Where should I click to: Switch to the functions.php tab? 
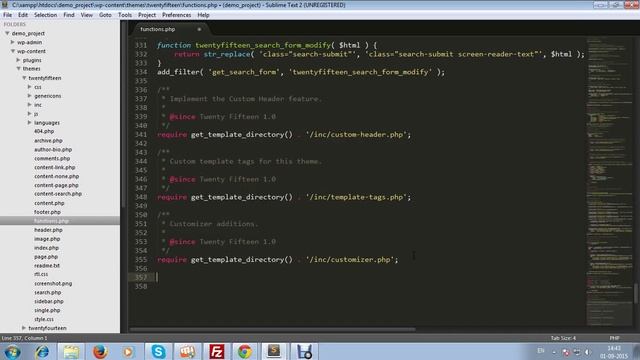pyautogui.click(x=168, y=29)
